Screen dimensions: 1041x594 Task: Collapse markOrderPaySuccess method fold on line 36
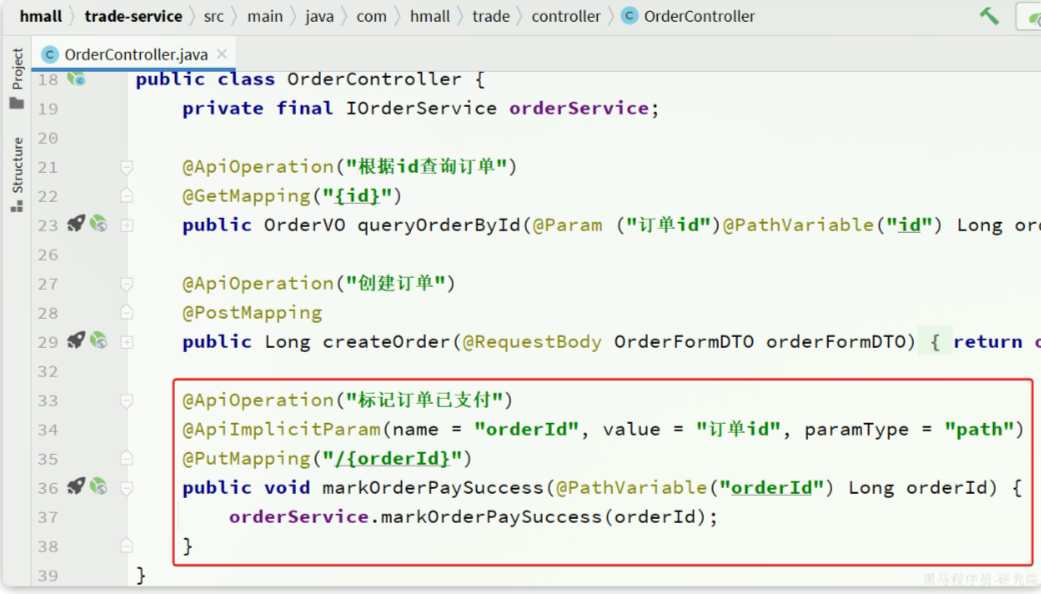tap(127, 488)
